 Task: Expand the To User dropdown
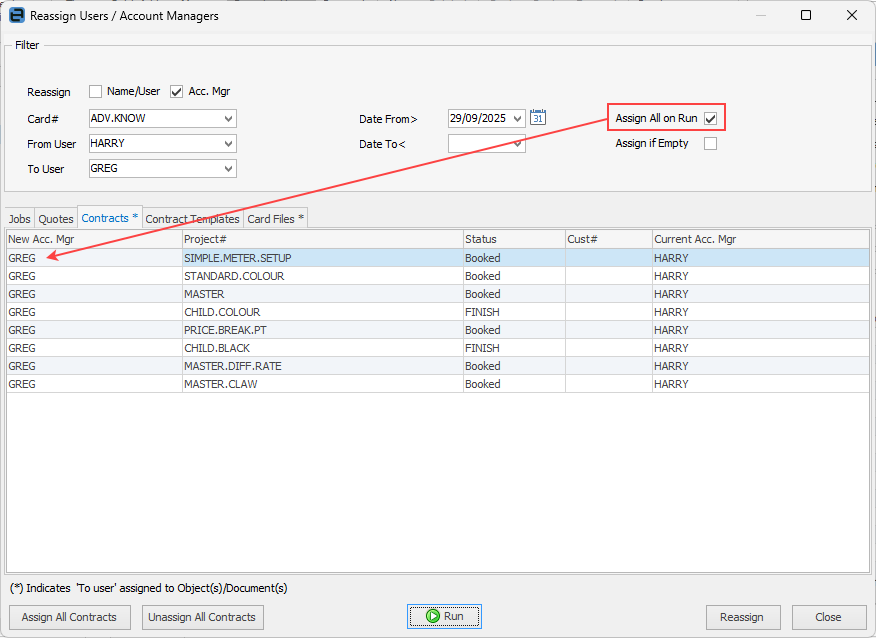(229, 169)
